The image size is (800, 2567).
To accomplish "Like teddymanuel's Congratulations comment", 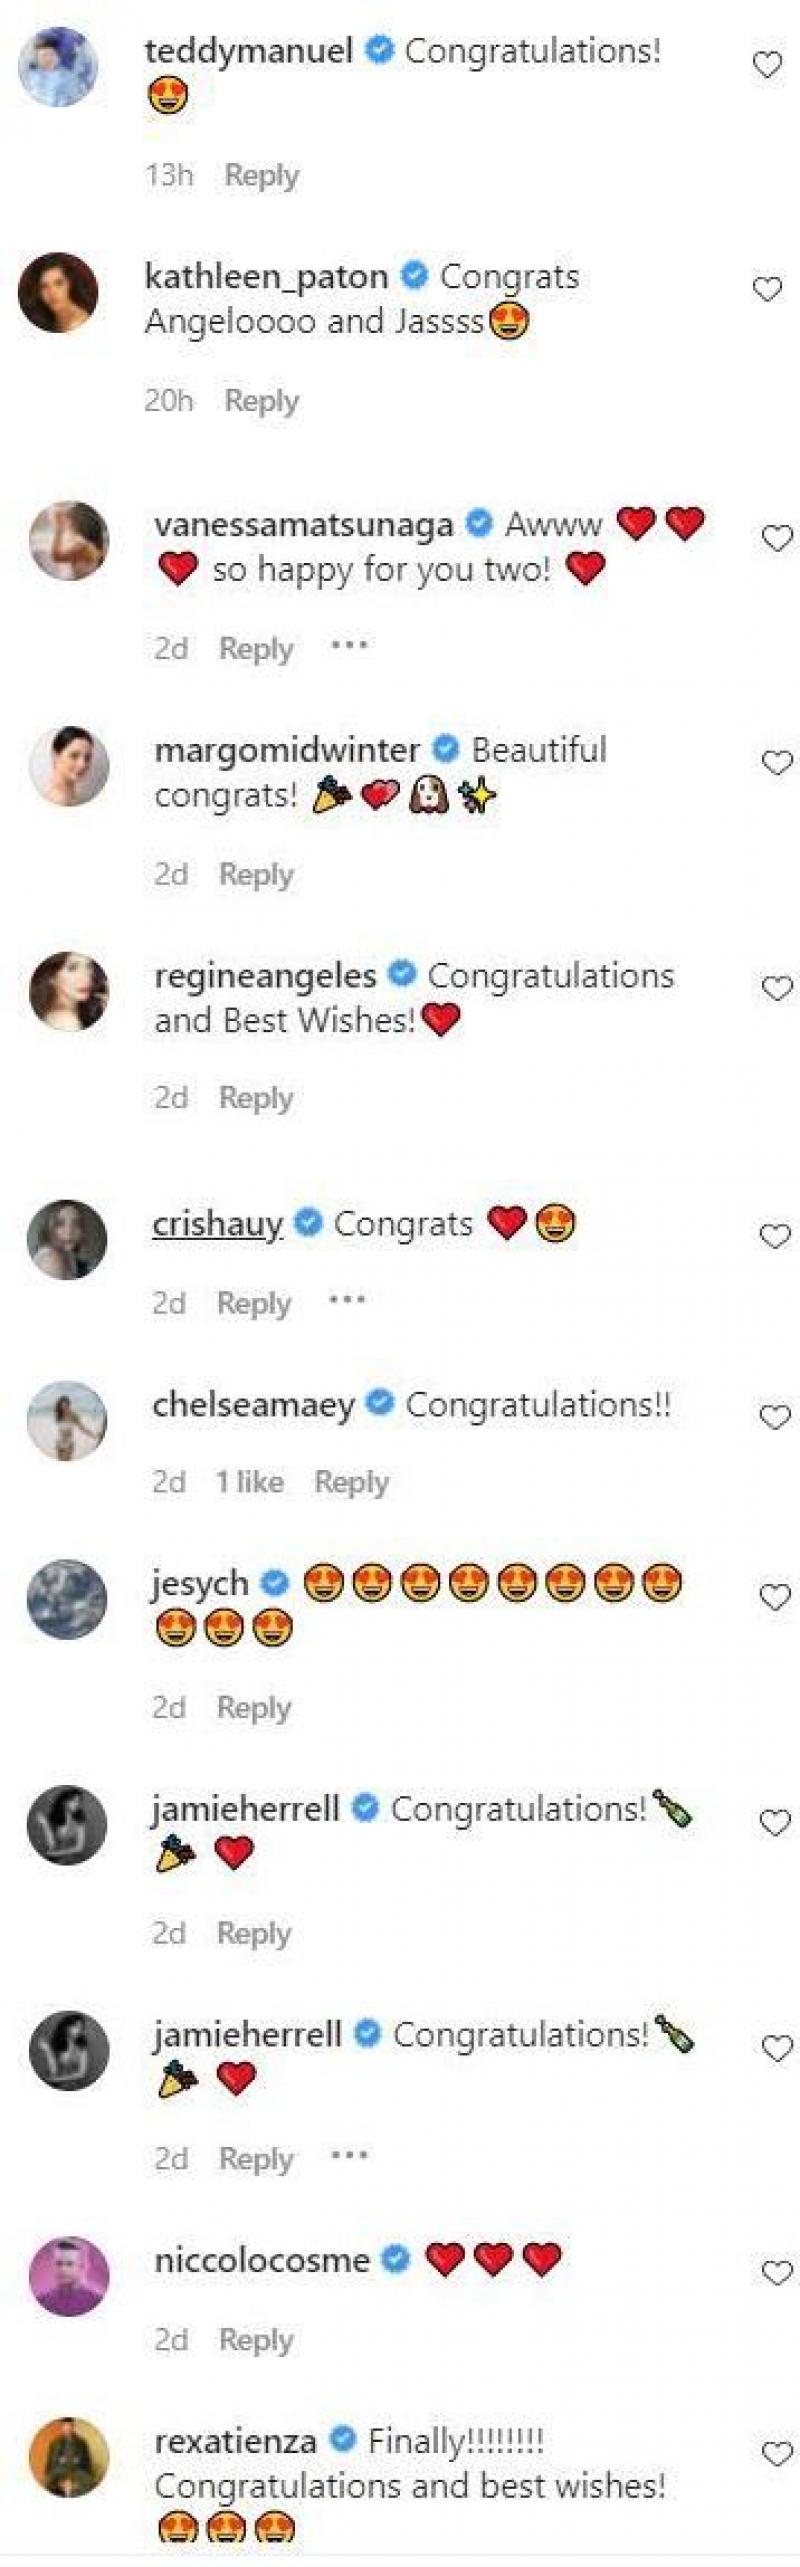I will 767,66.
